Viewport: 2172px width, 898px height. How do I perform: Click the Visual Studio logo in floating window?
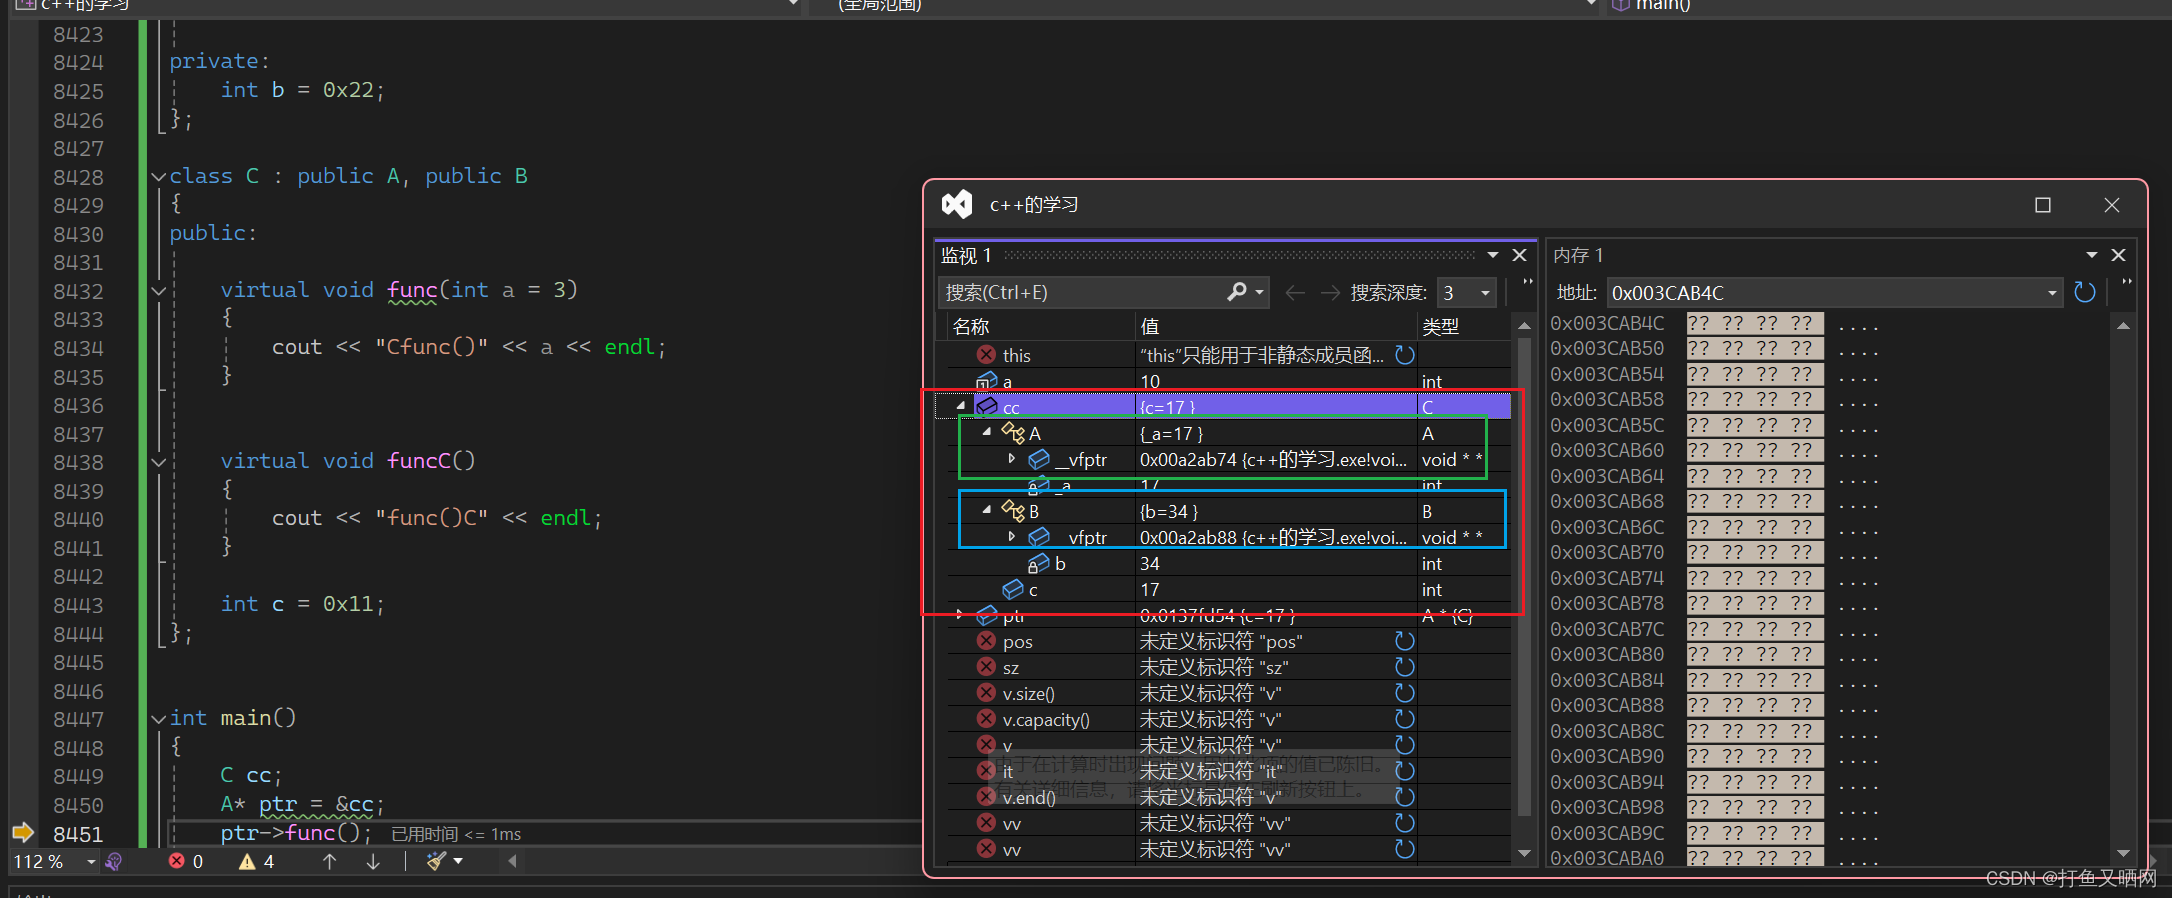[x=957, y=204]
